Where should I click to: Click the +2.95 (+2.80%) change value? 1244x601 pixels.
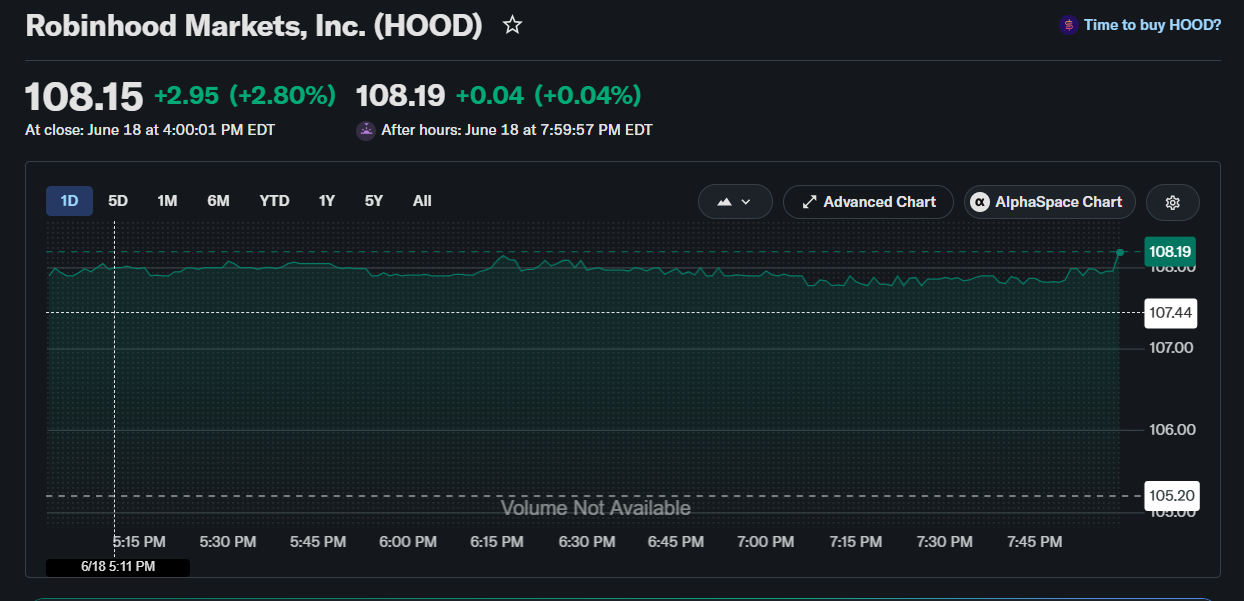click(245, 96)
